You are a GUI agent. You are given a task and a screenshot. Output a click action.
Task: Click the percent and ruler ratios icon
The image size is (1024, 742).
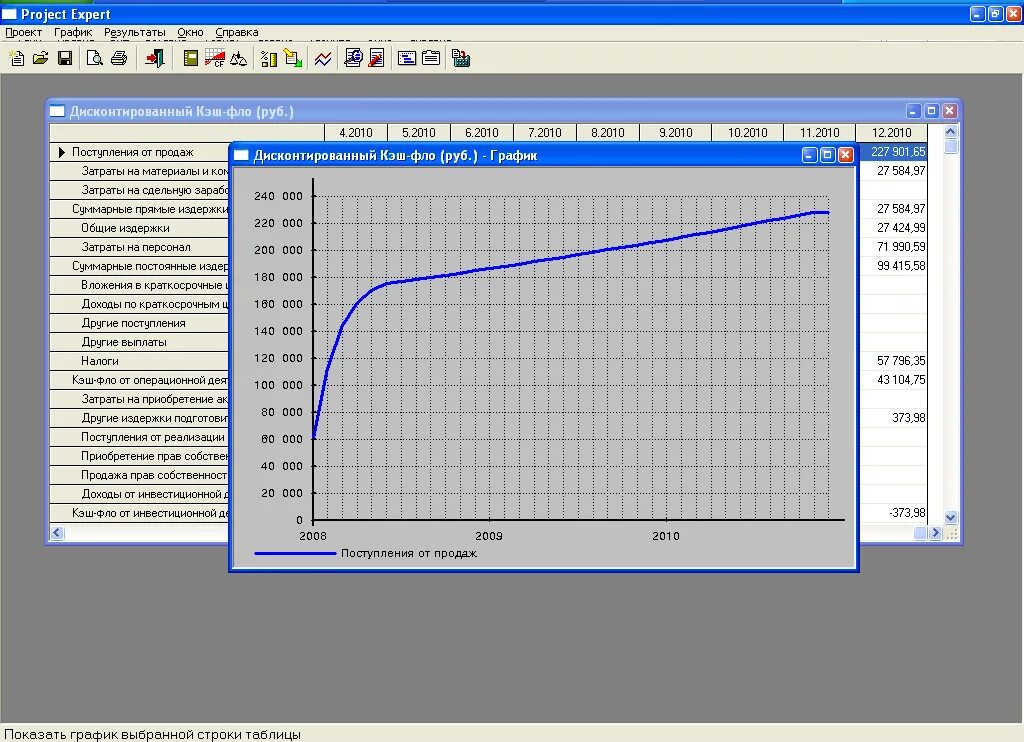coord(268,59)
